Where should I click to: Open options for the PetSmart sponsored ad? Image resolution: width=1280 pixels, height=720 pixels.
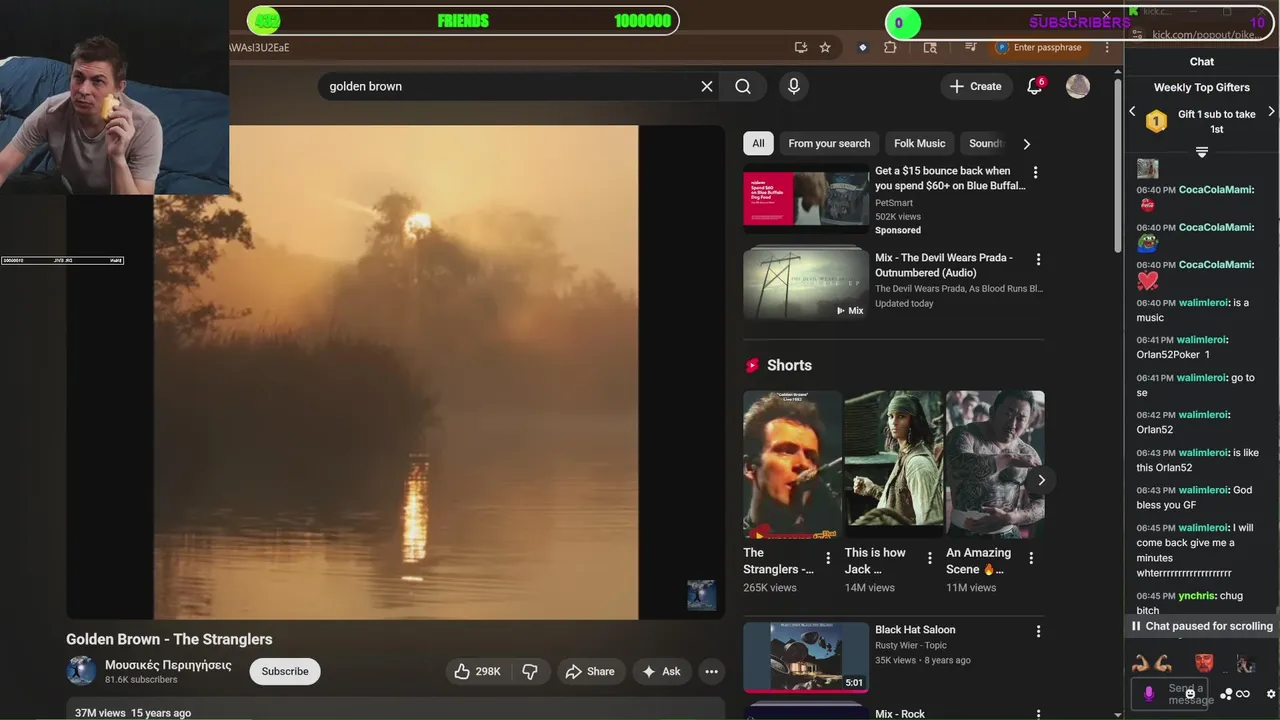(x=1035, y=172)
